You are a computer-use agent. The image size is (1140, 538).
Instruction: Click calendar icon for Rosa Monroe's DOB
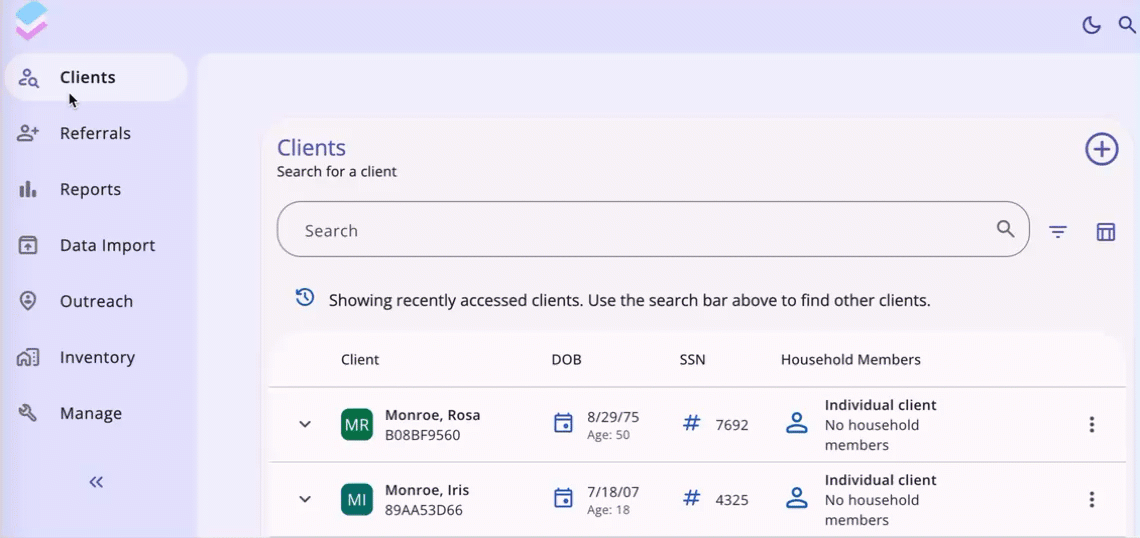tap(563, 424)
